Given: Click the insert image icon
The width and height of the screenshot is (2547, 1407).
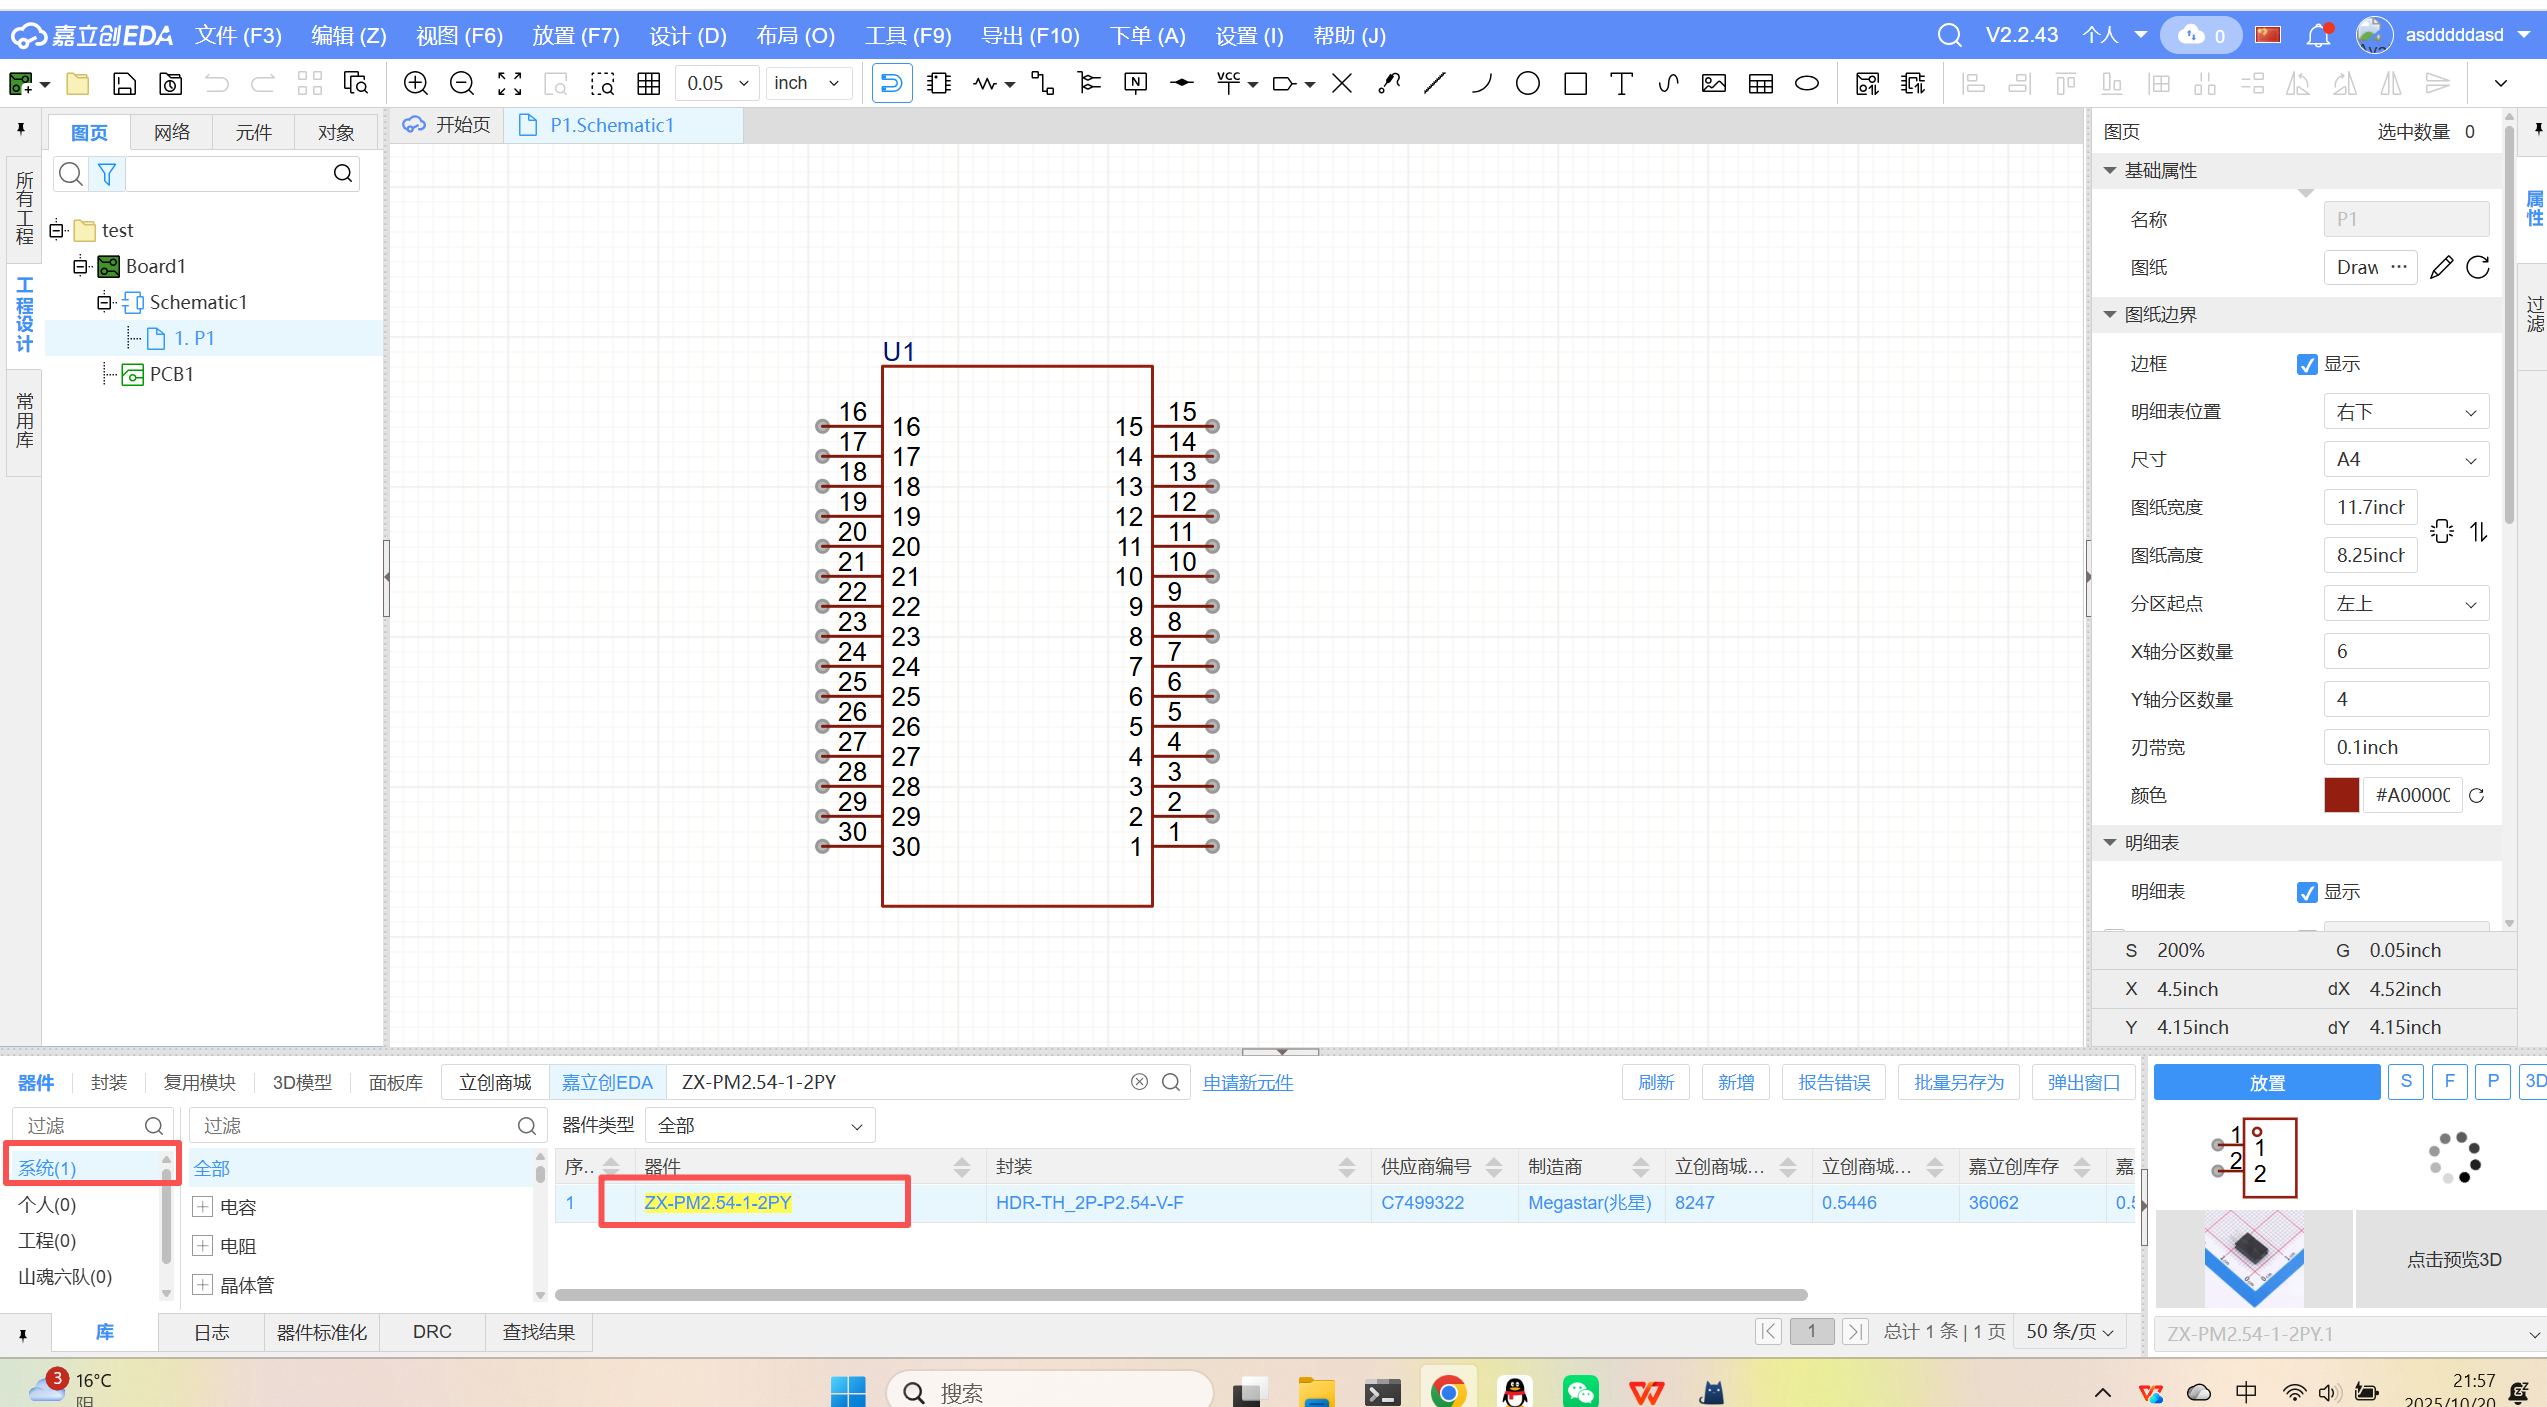Looking at the screenshot, I should coord(1714,84).
